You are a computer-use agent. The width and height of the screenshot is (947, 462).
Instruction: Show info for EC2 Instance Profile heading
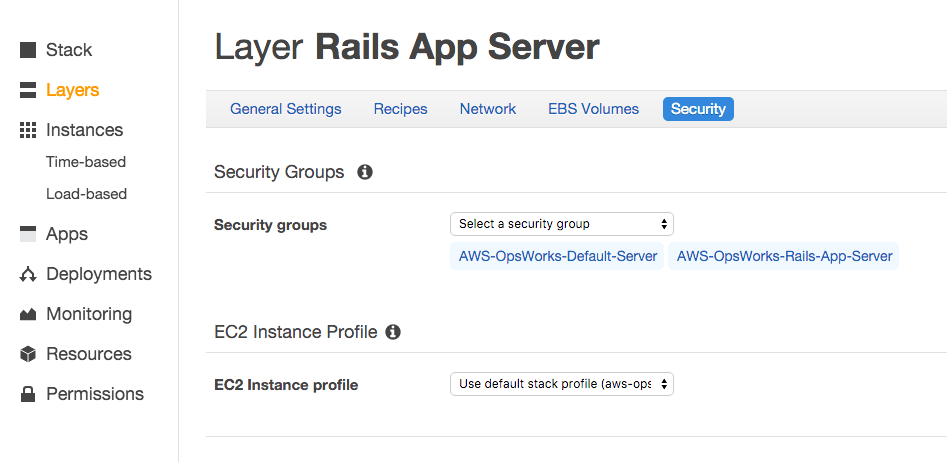click(393, 332)
